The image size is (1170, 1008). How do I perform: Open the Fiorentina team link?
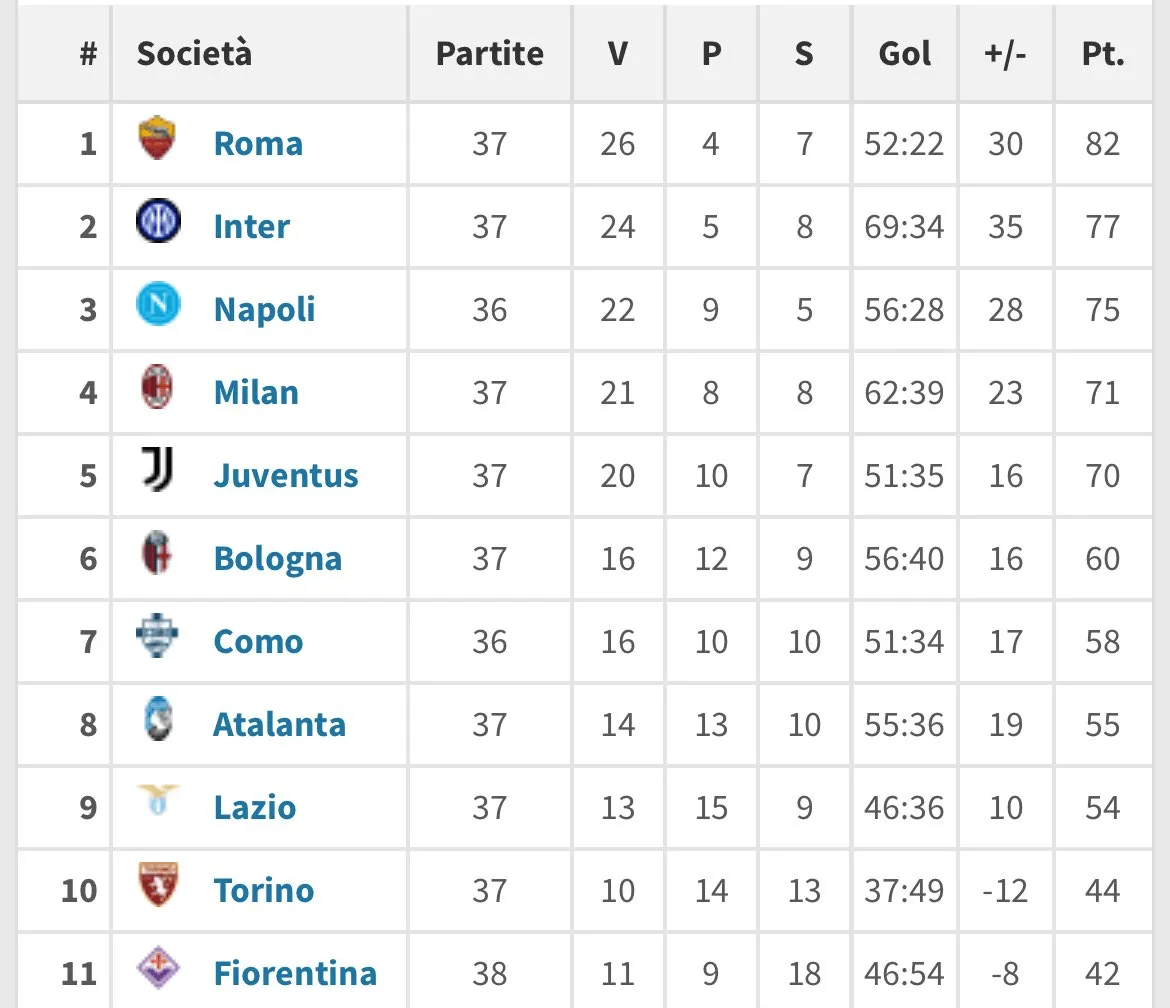(x=295, y=973)
